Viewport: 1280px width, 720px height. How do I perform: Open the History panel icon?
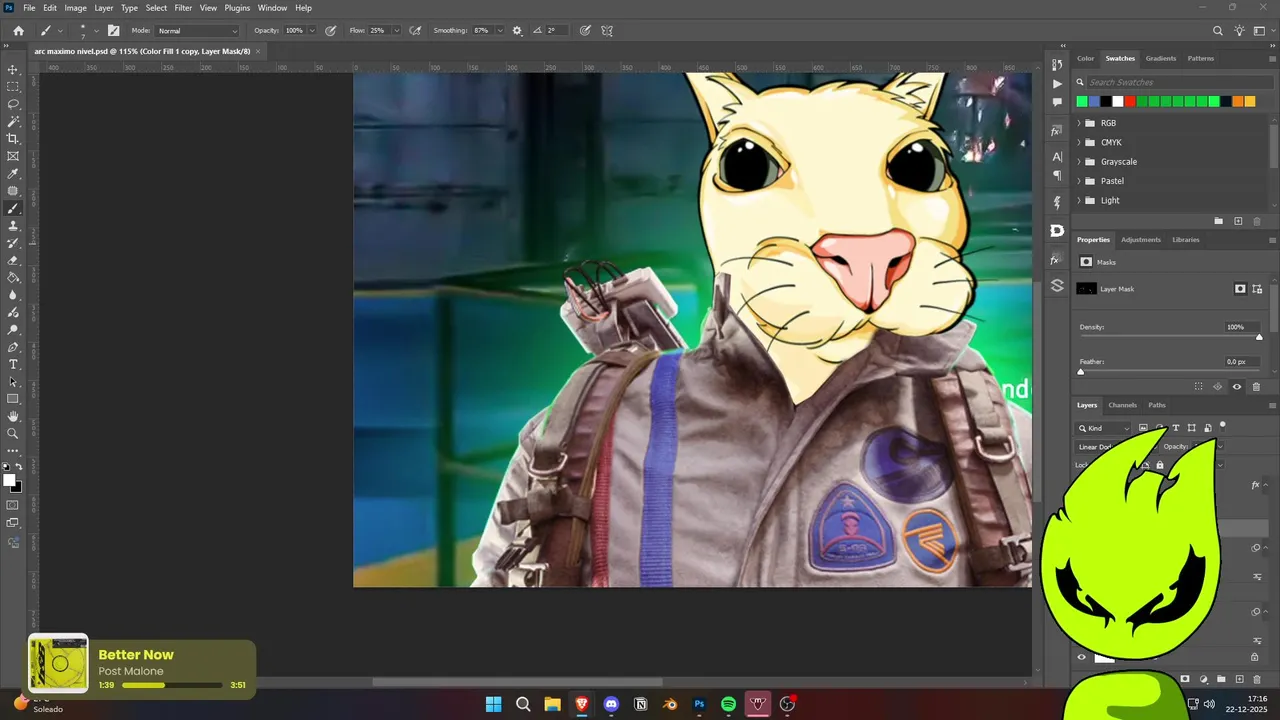tap(1057, 64)
